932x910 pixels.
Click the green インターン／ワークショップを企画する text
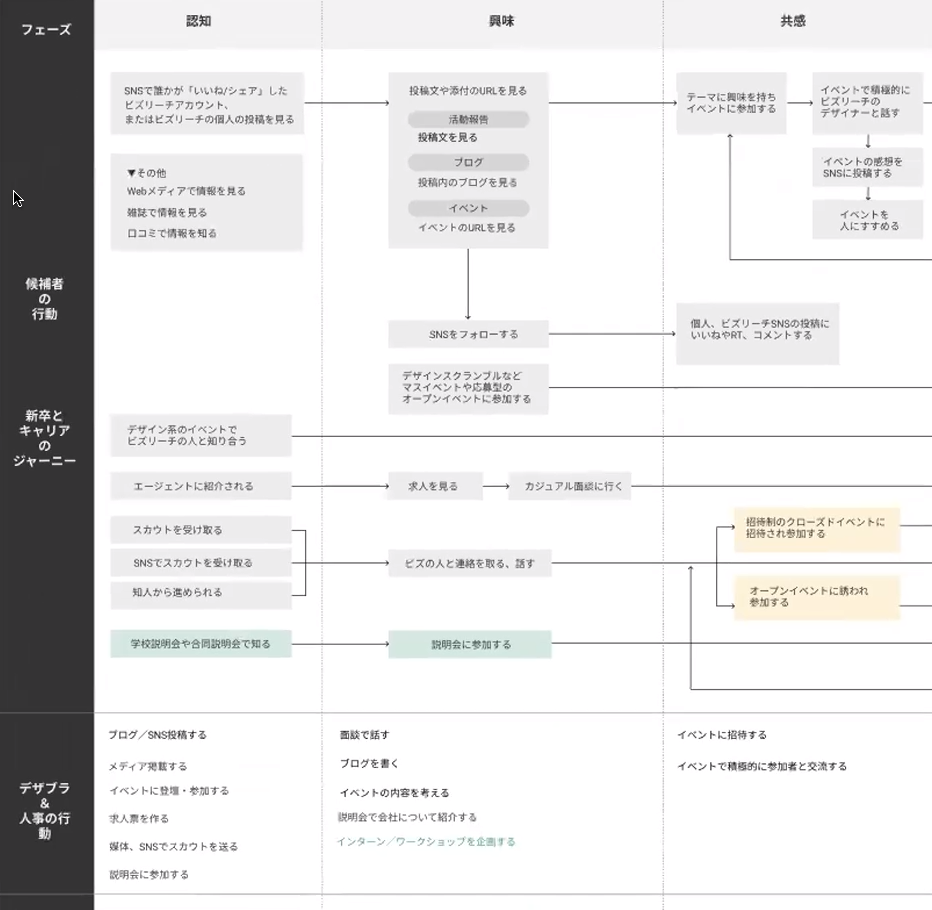pyautogui.click(x=426, y=842)
